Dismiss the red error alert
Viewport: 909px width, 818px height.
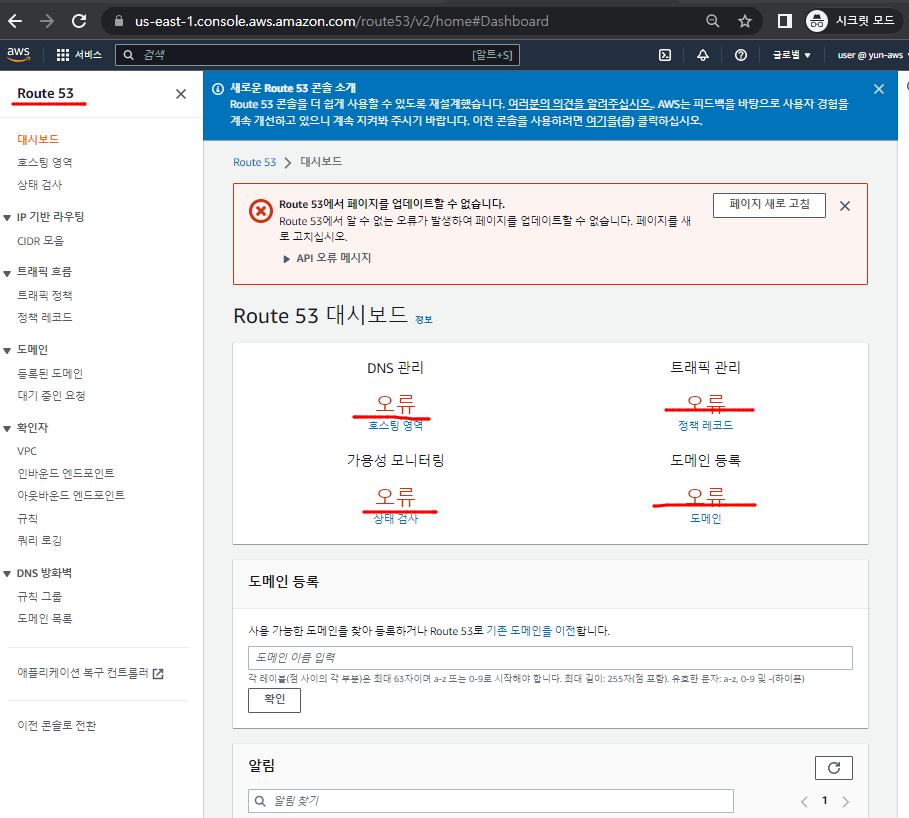(x=845, y=206)
